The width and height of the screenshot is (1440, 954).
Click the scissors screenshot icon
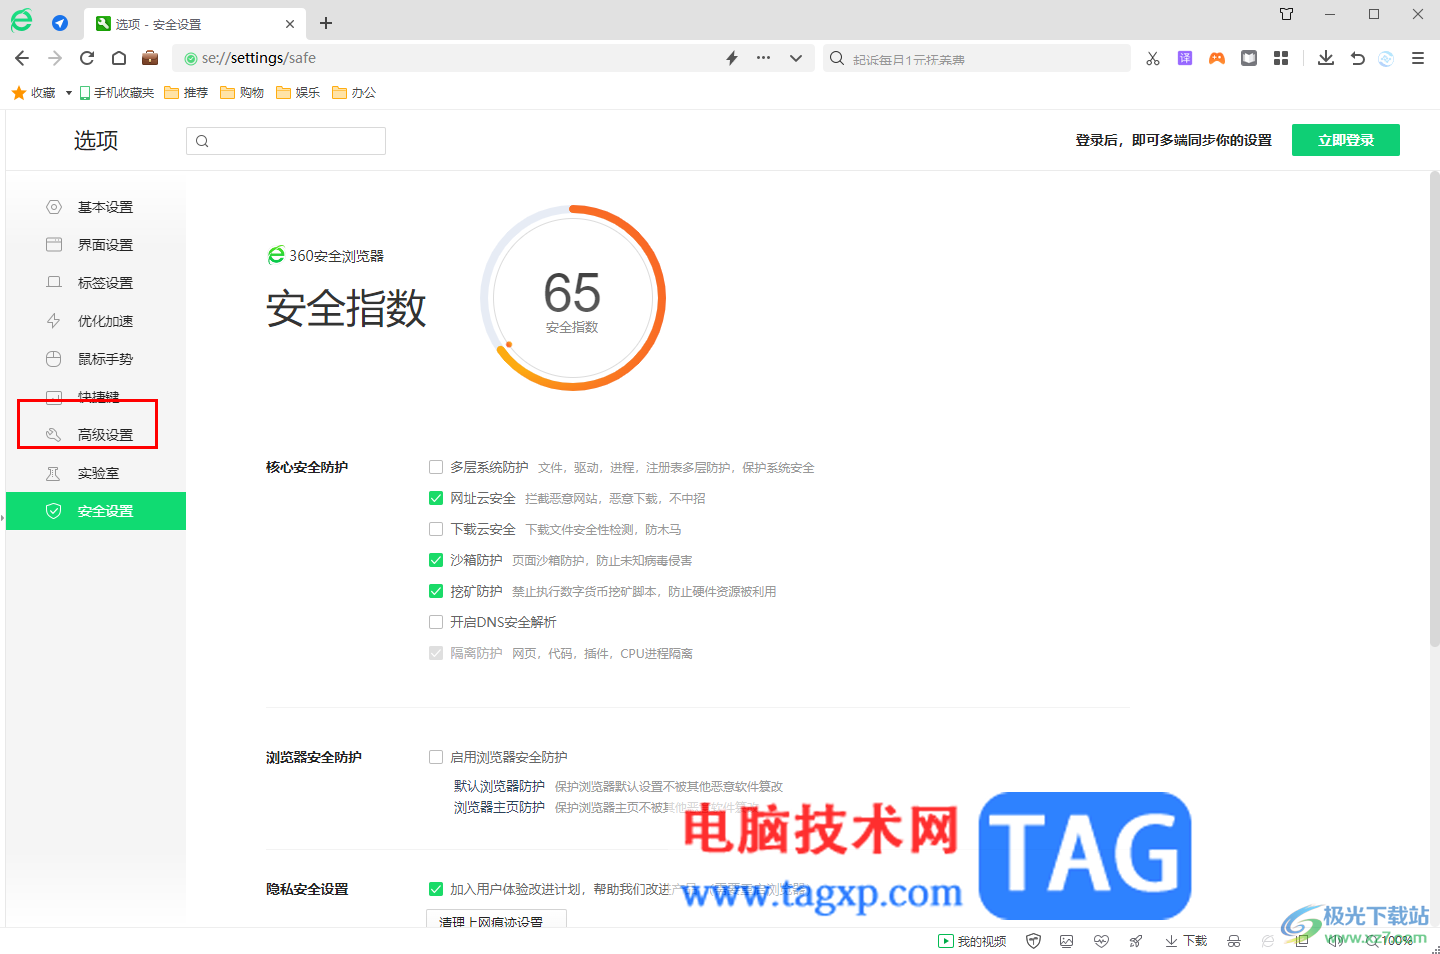tap(1153, 58)
